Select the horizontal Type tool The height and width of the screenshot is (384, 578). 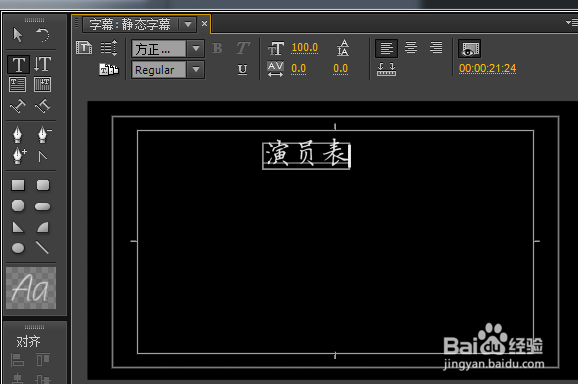(18, 64)
